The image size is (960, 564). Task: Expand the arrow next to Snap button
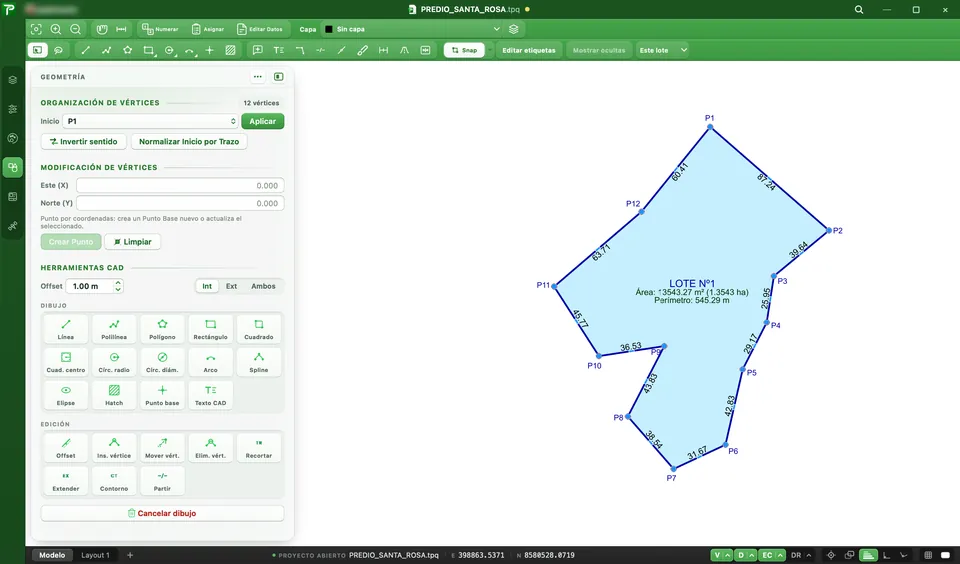[x=489, y=50]
